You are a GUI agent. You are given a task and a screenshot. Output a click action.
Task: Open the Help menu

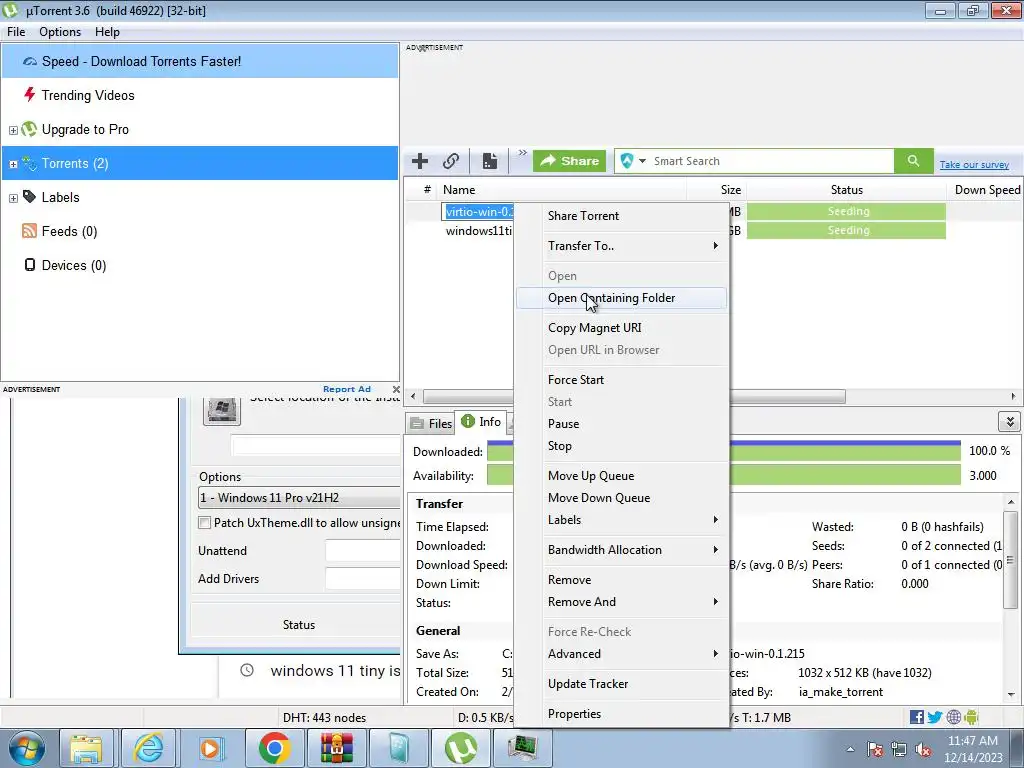tap(107, 32)
